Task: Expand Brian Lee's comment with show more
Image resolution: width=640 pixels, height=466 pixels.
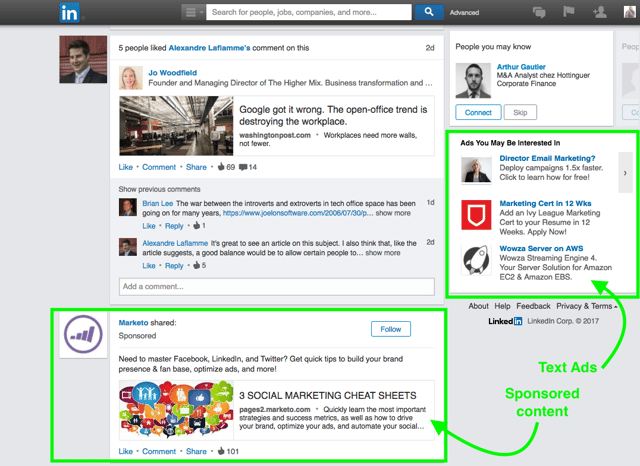Action: coord(393,213)
